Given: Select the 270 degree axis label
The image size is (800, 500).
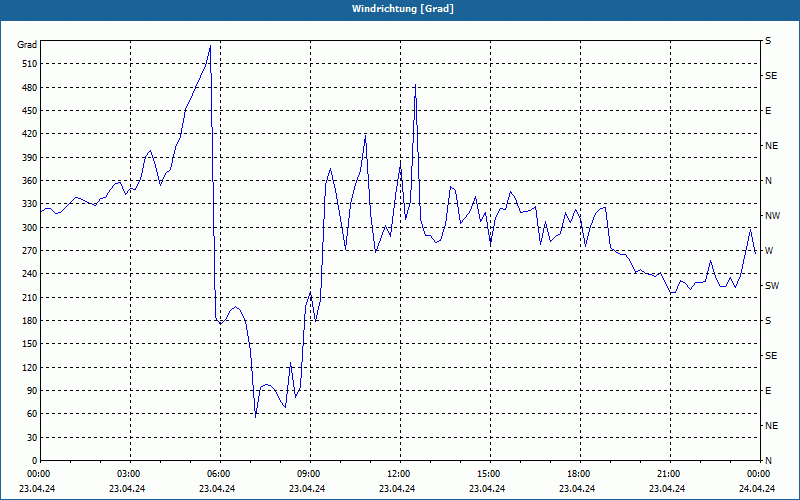Looking at the screenshot, I should 30,251.
